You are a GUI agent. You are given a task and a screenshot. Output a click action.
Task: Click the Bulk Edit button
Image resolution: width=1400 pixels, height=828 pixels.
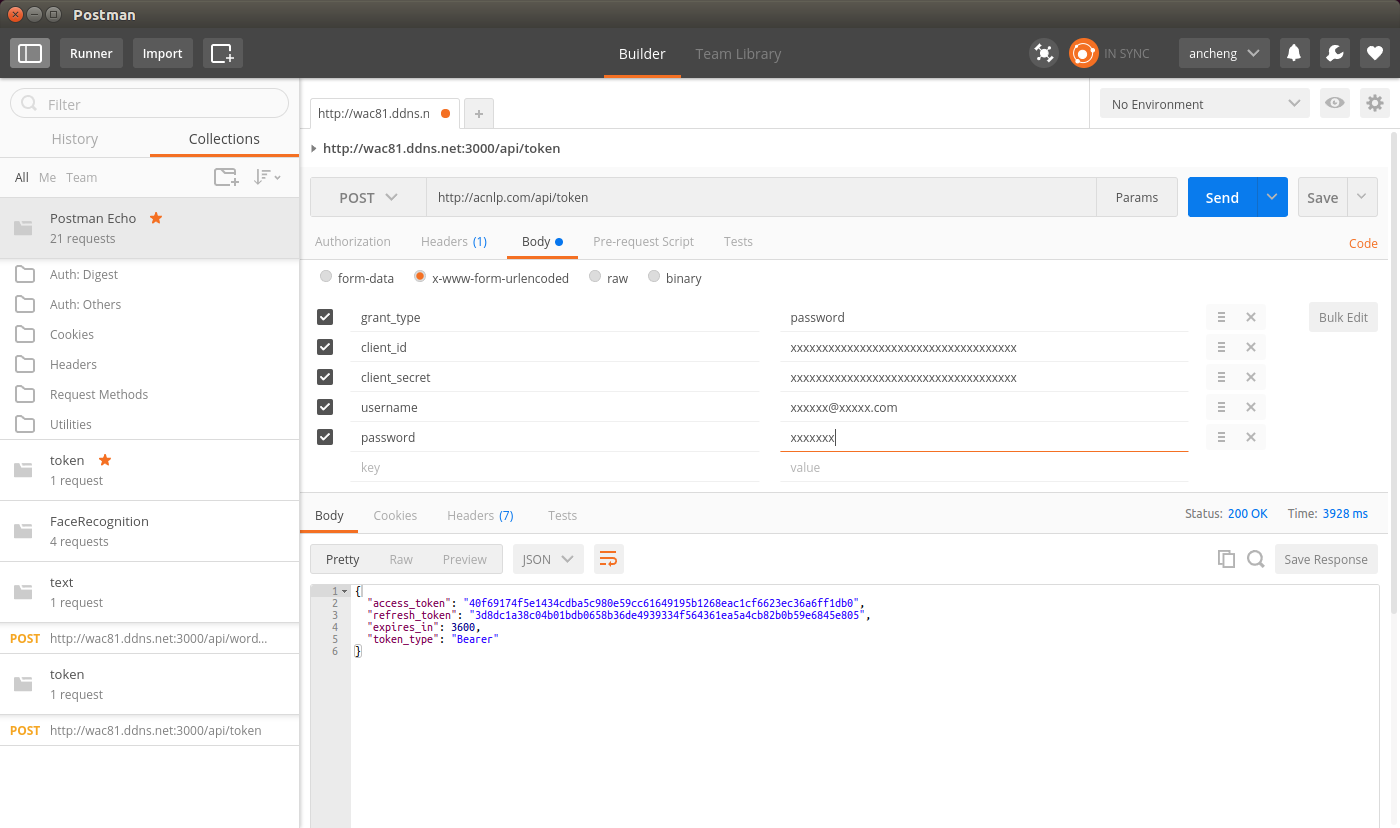pyautogui.click(x=1343, y=317)
